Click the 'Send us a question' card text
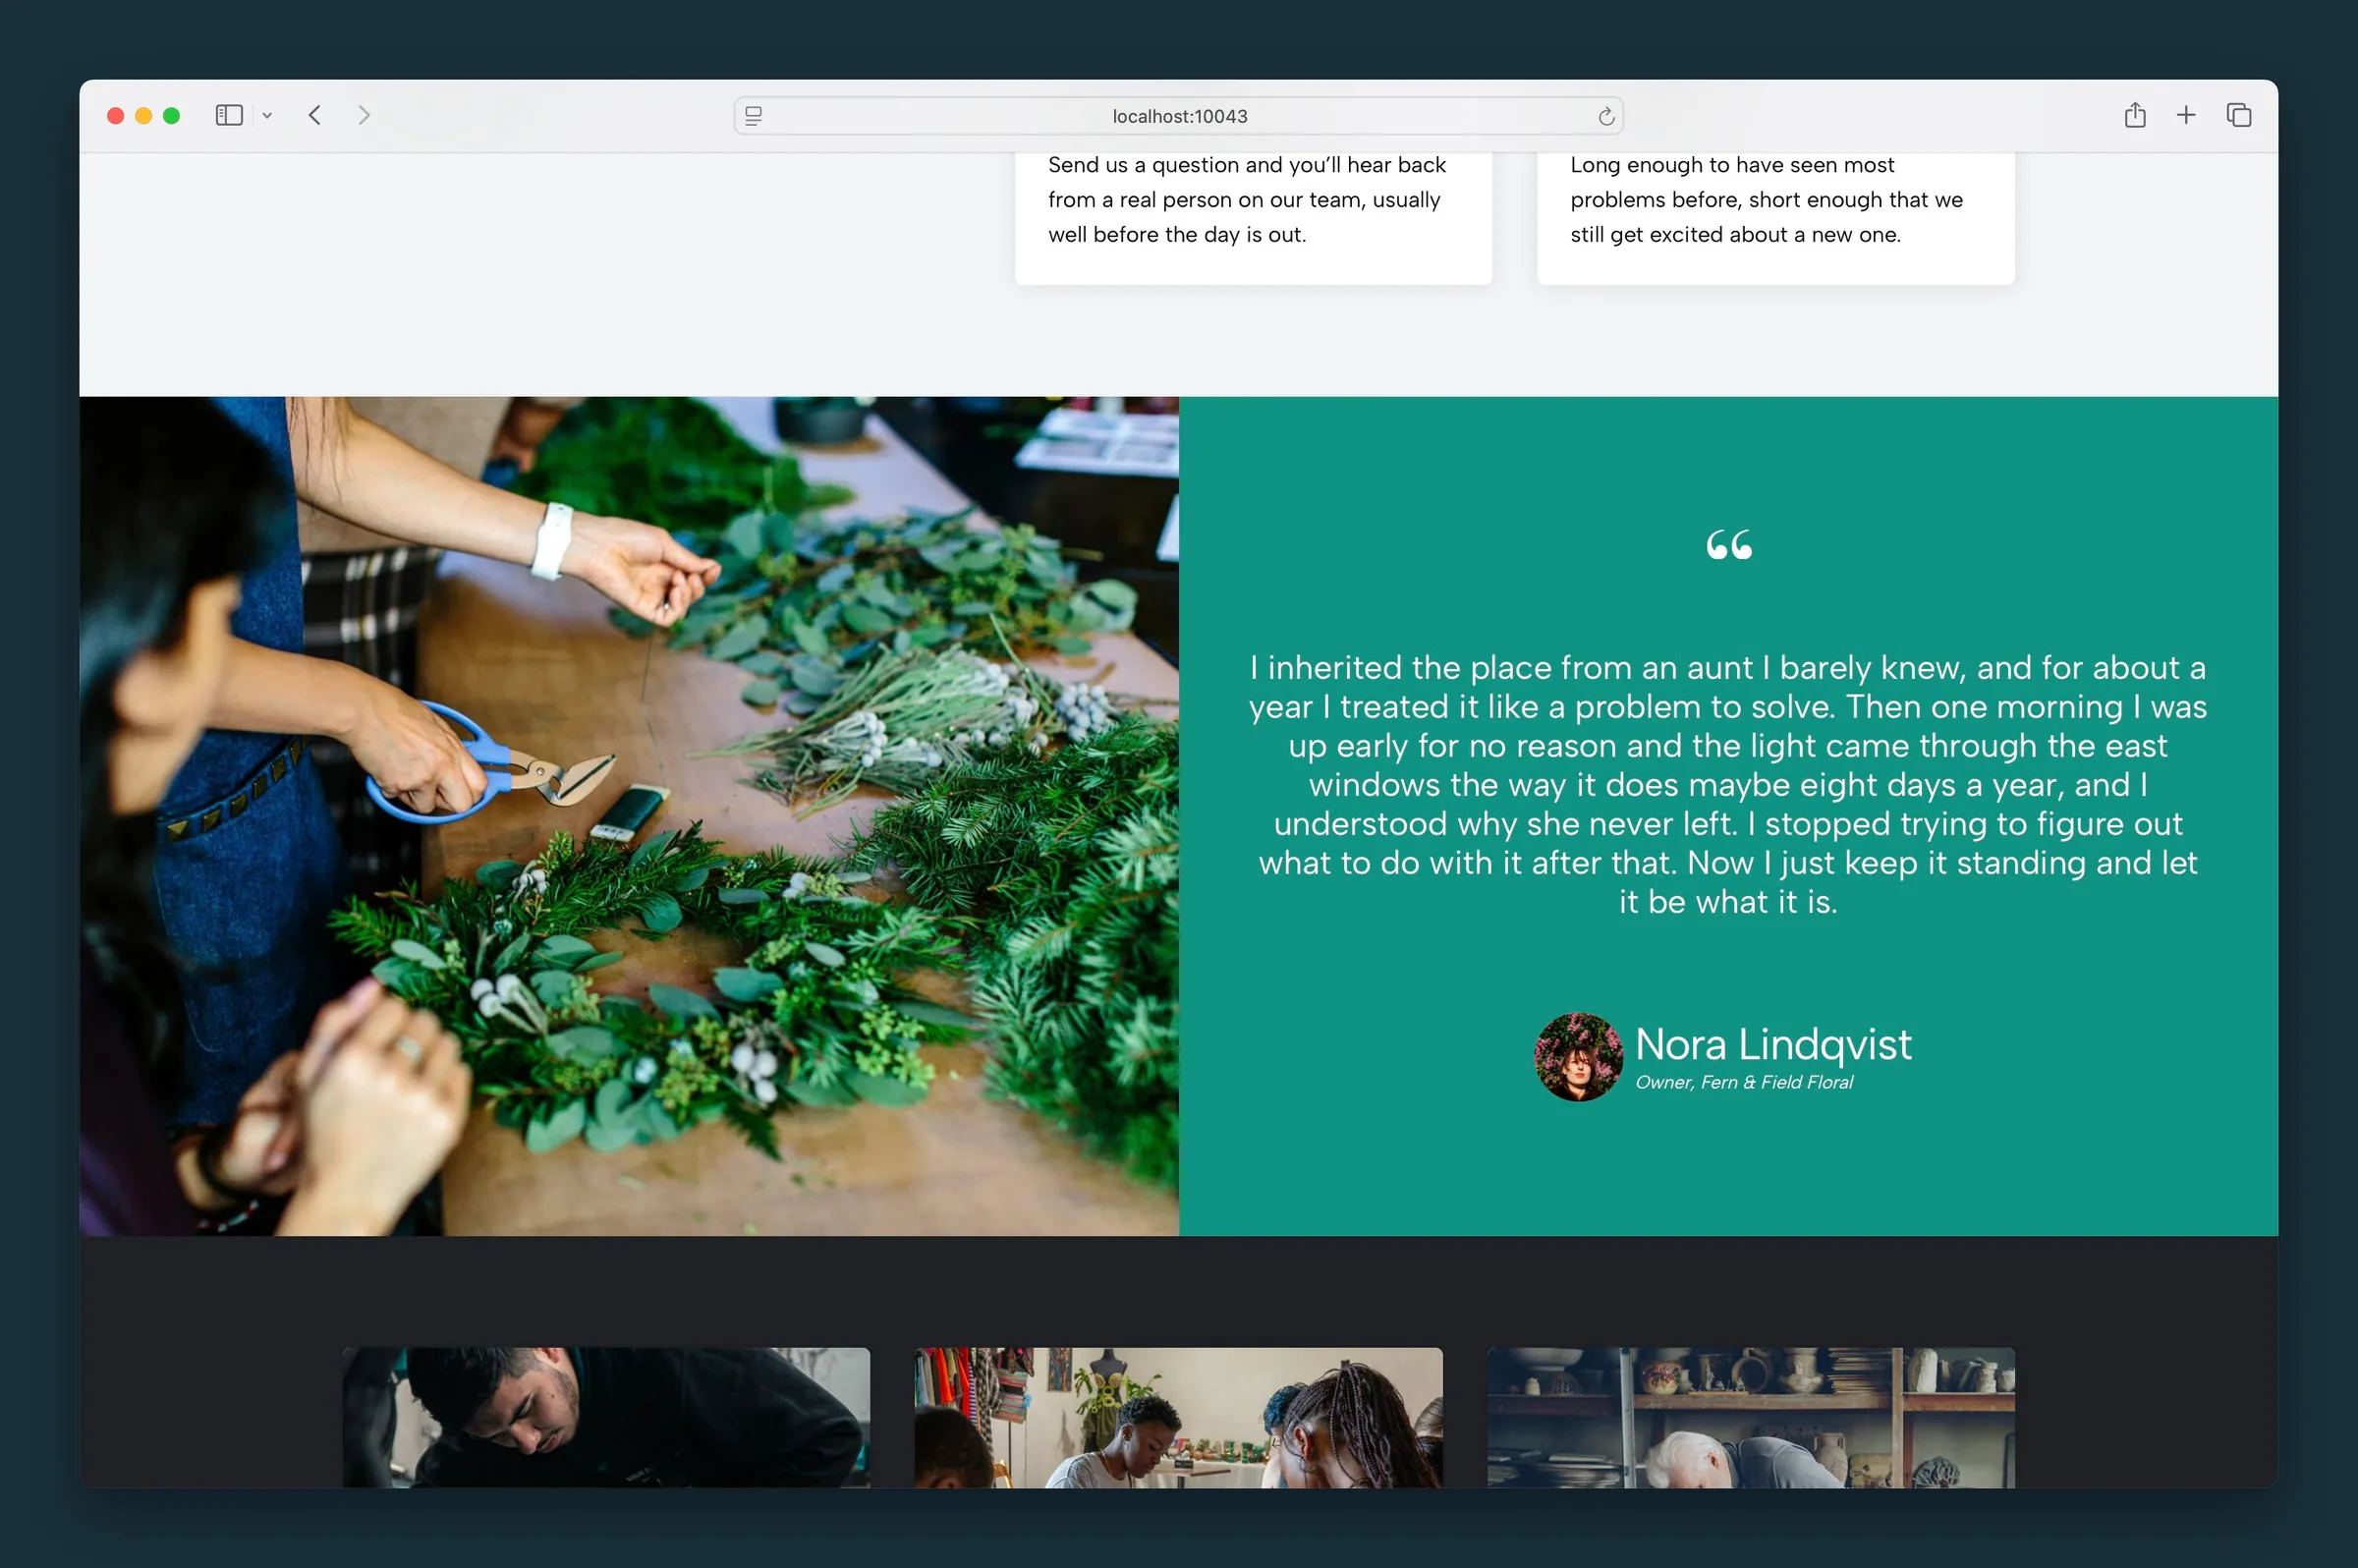The height and width of the screenshot is (1568, 2358). click(1247, 200)
